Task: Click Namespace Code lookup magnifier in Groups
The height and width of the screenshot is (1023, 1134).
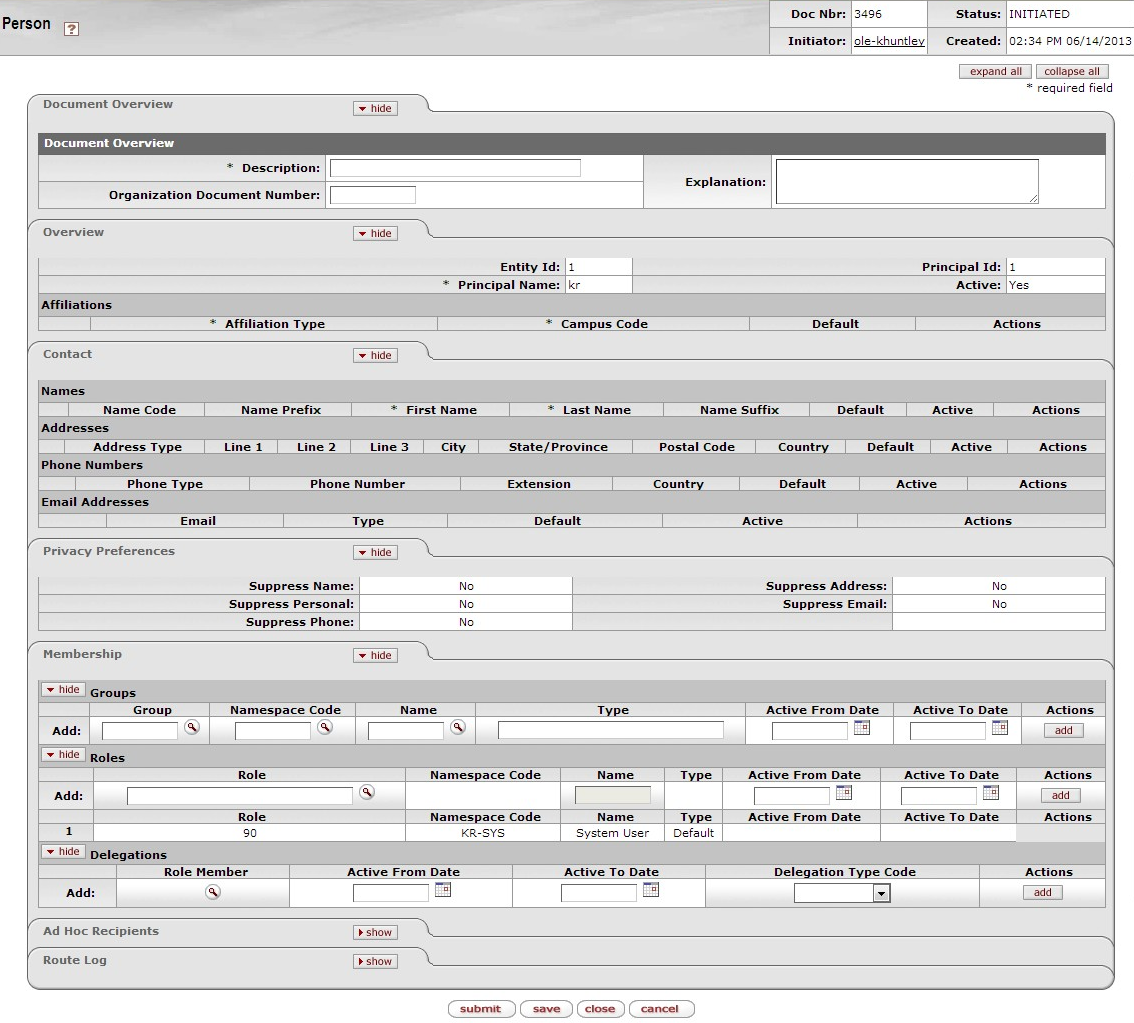Action: [324, 728]
